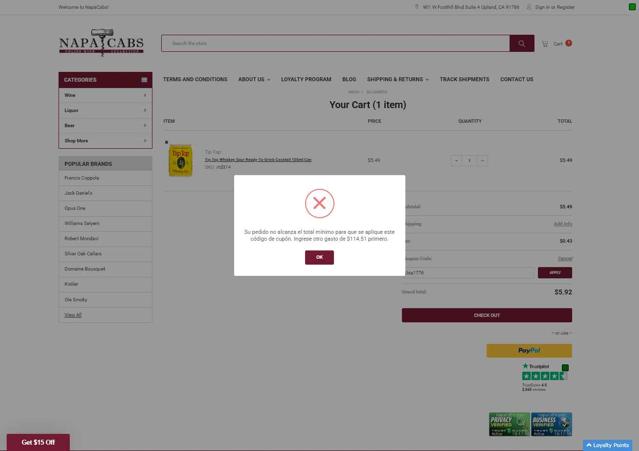639x451 pixels.
Task: Remove the Tip Top item with the small square icon
Action: pyautogui.click(x=166, y=142)
